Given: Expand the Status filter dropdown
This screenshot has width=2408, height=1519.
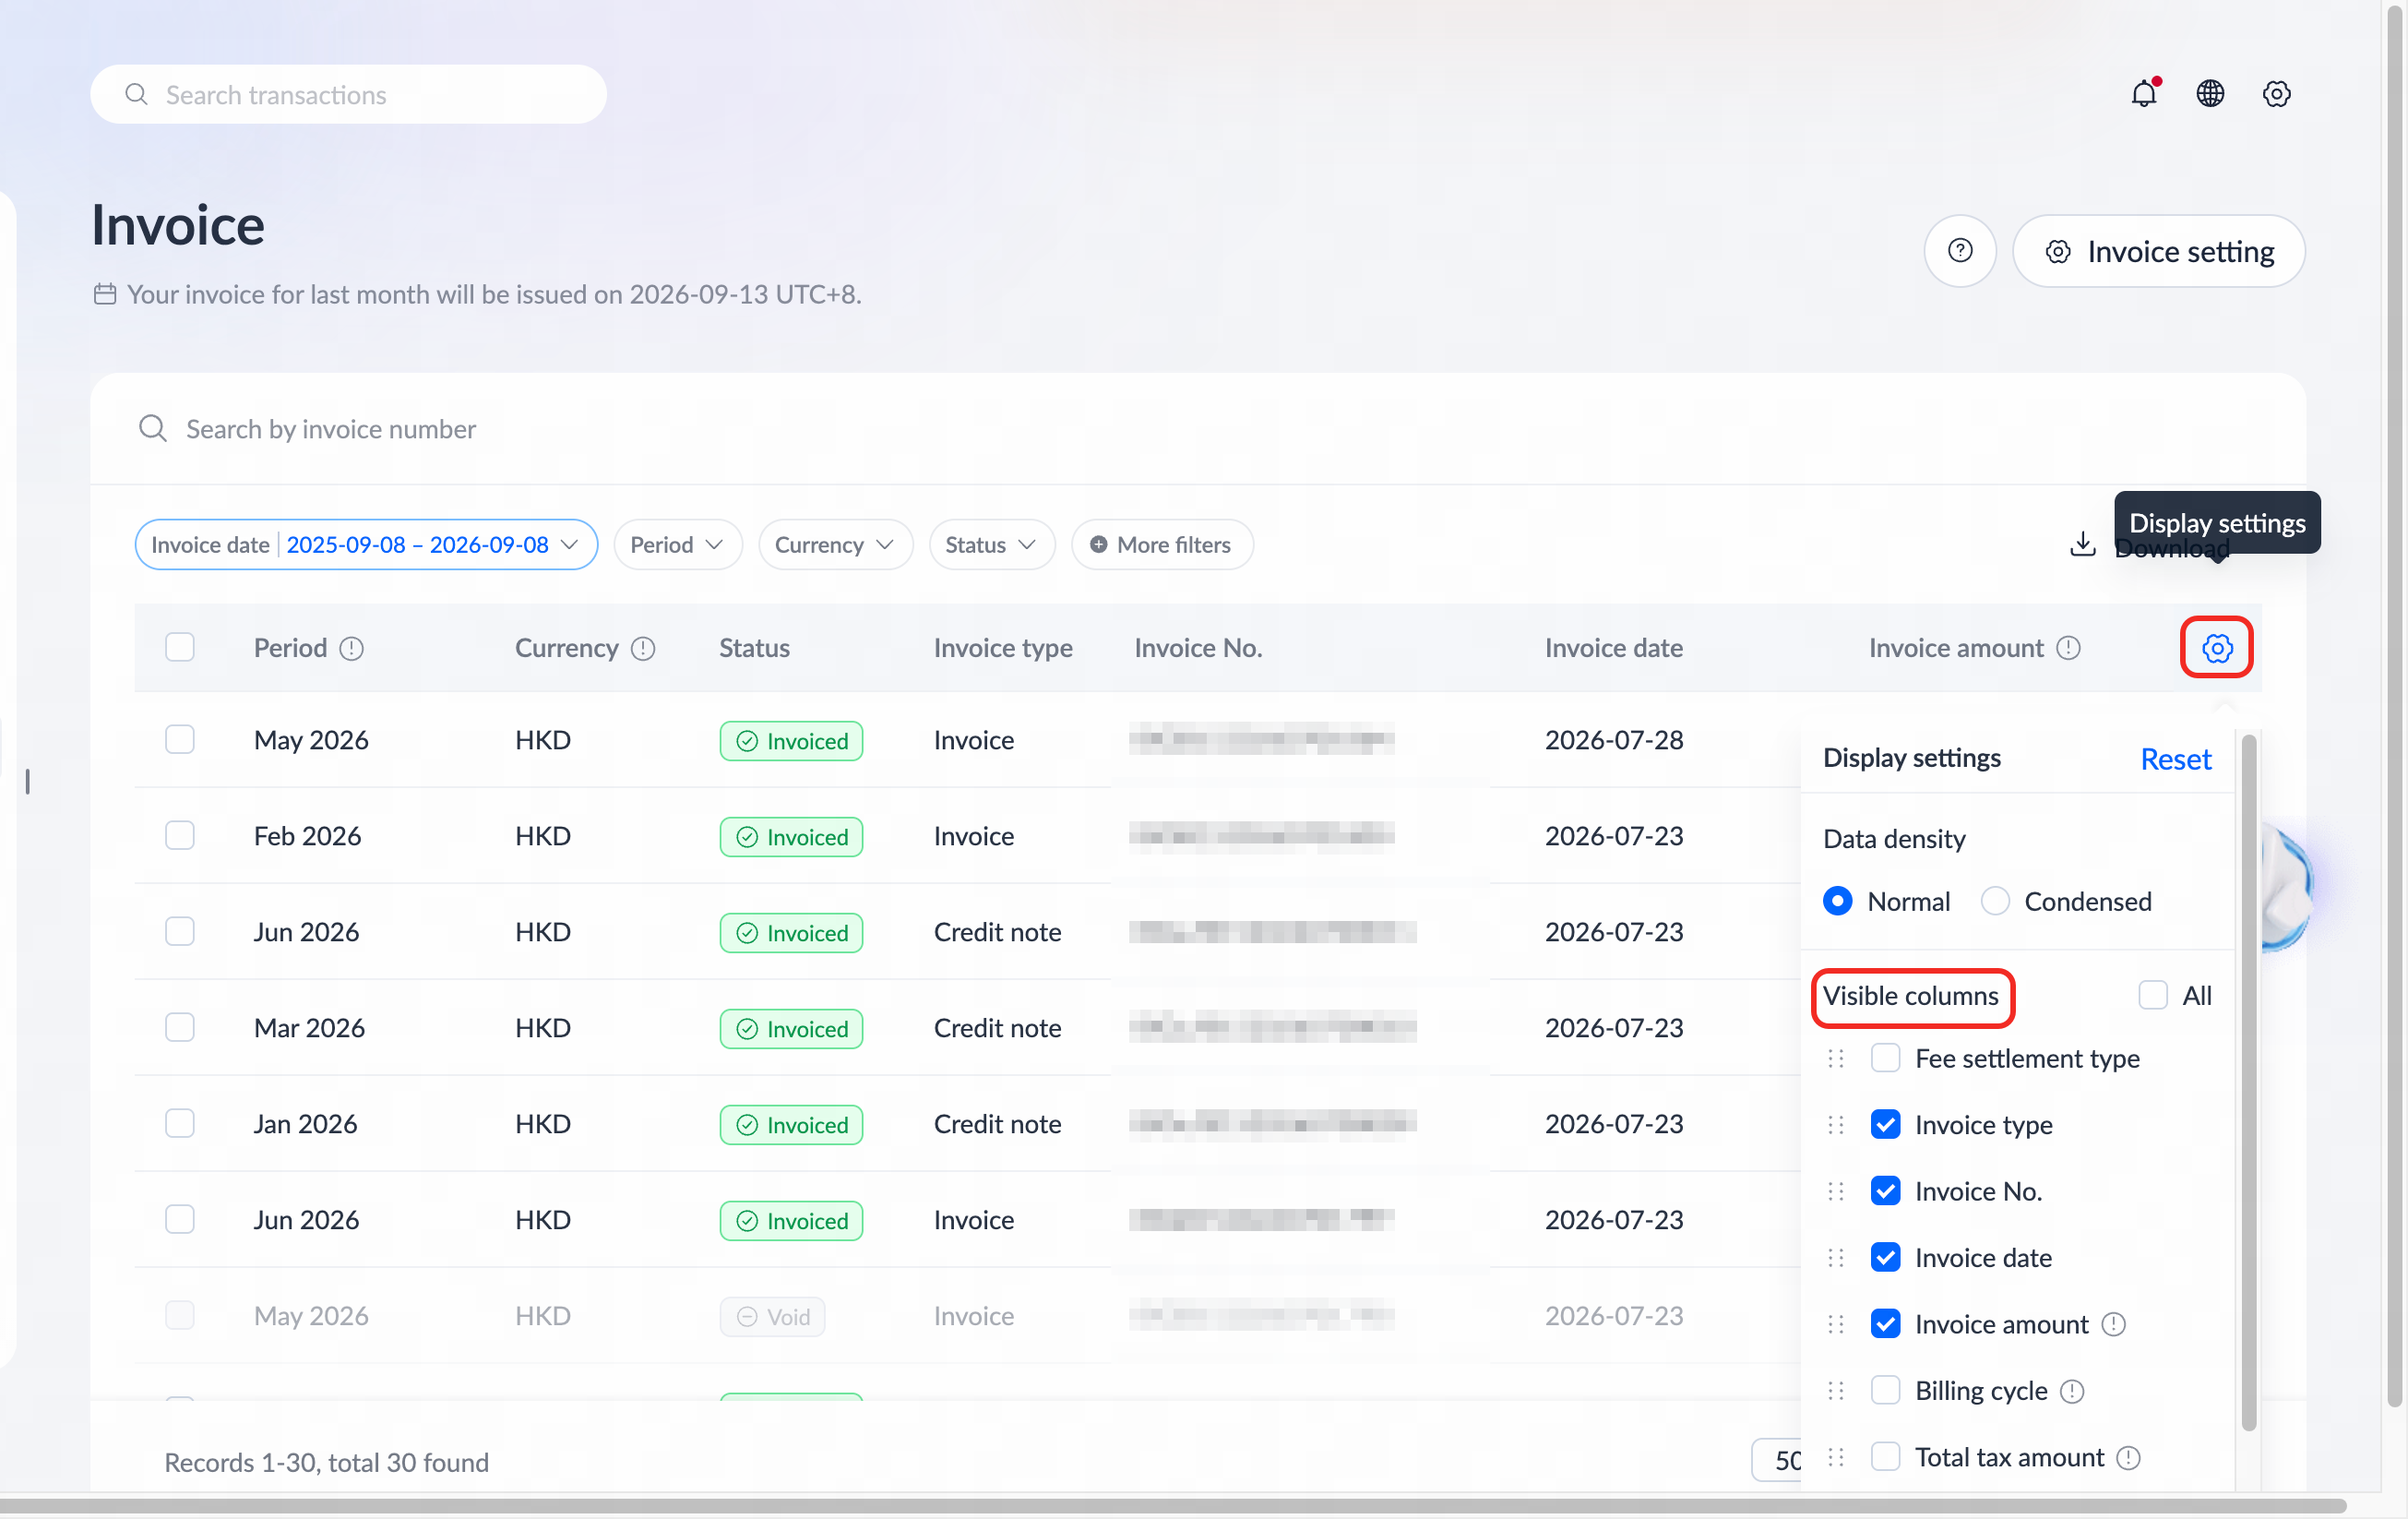Looking at the screenshot, I should pos(991,545).
